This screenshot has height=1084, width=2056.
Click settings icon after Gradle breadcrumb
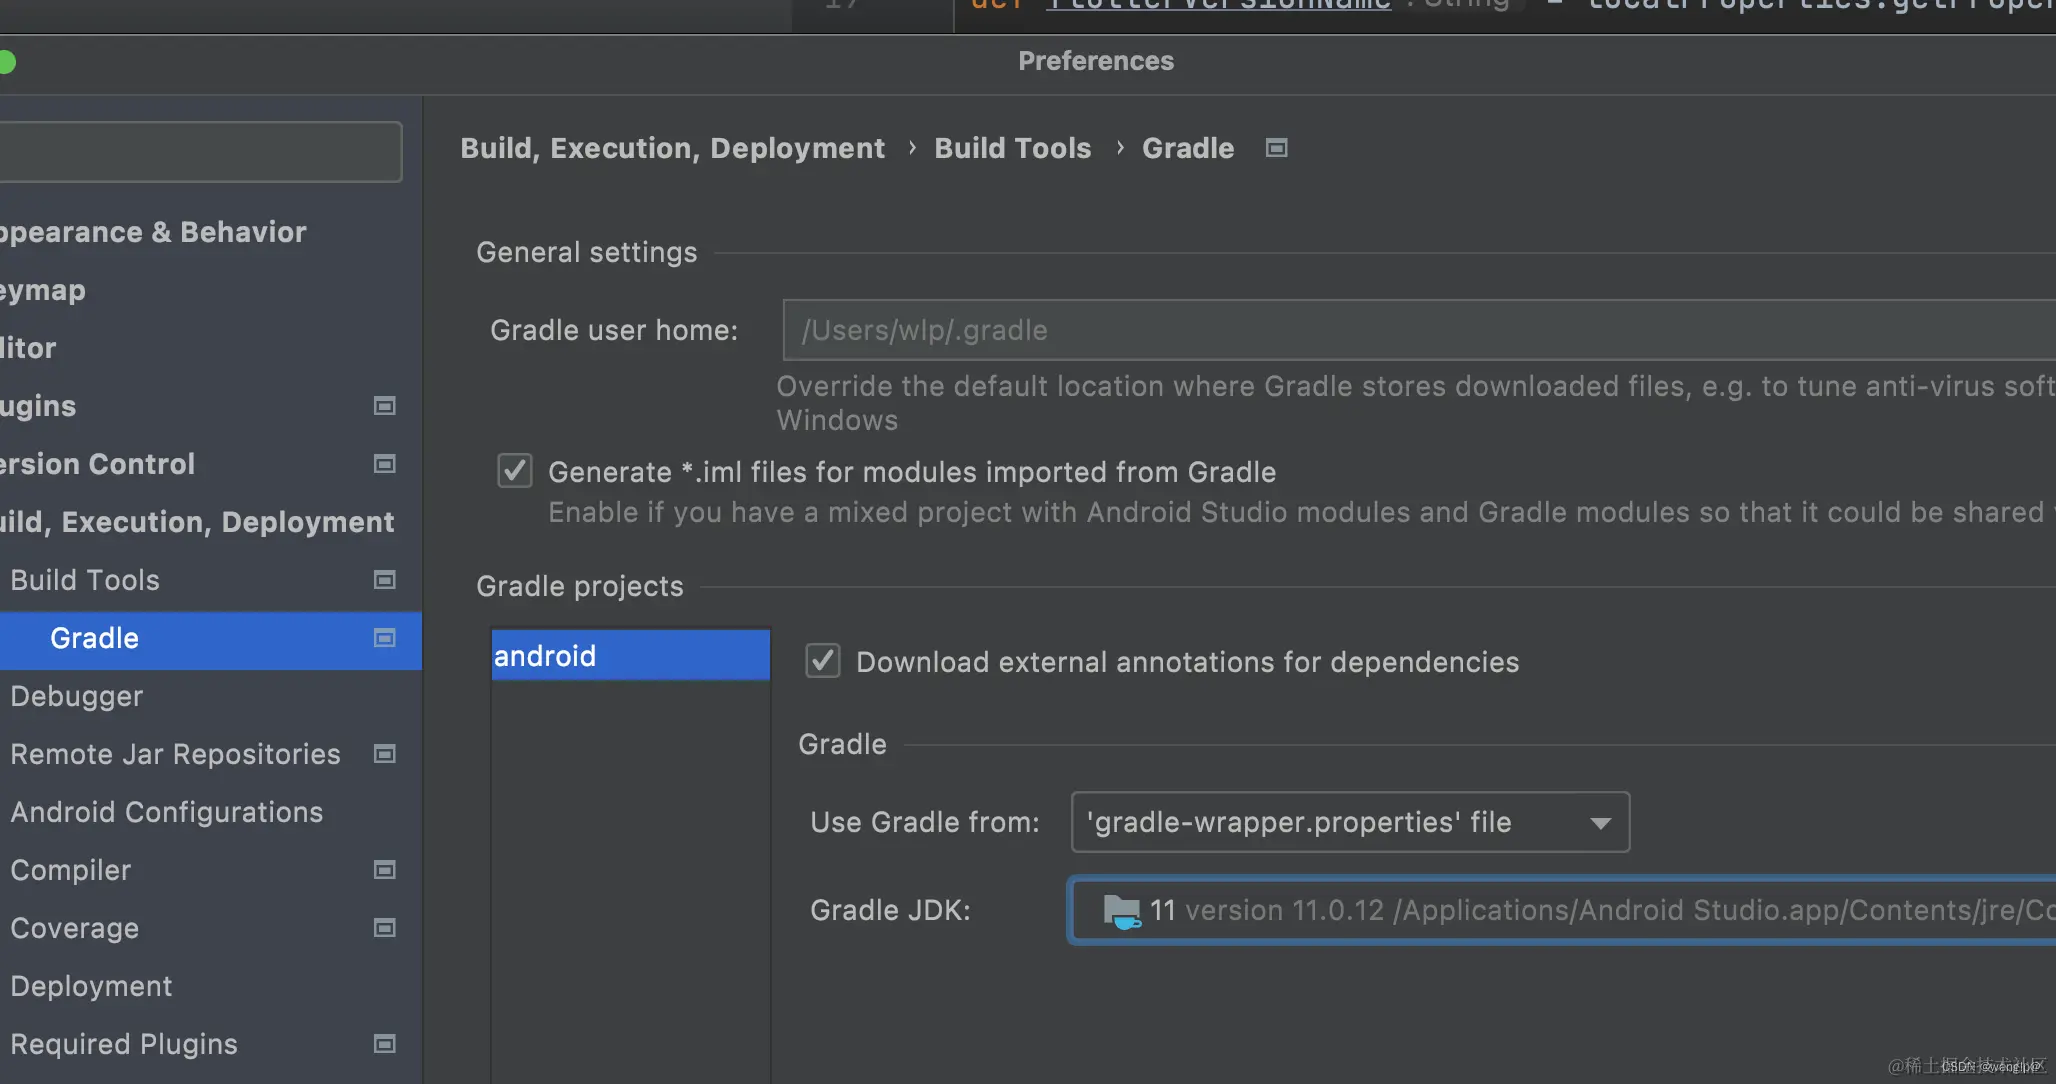tap(1276, 148)
